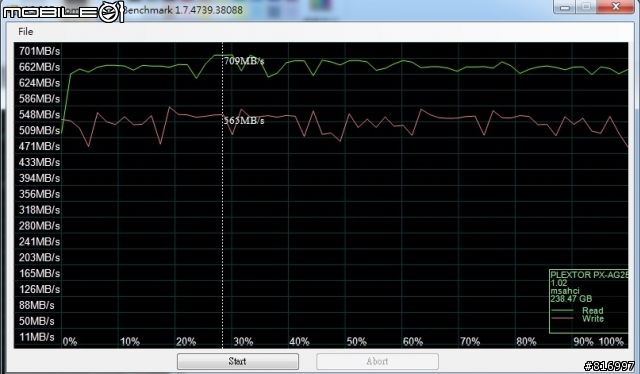
Task: Click the 90% x-axis label
Action: (x=583, y=342)
